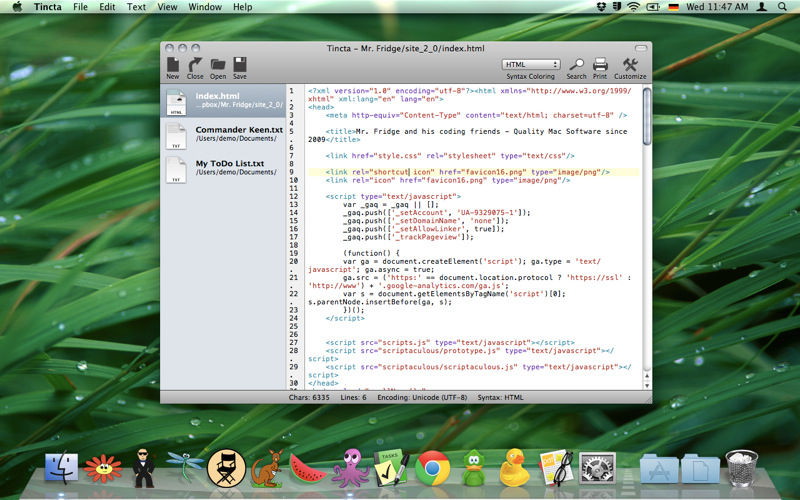The height and width of the screenshot is (500, 800).
Task: Click the Commander Keen.txt file icon
Action: [176, 136]
